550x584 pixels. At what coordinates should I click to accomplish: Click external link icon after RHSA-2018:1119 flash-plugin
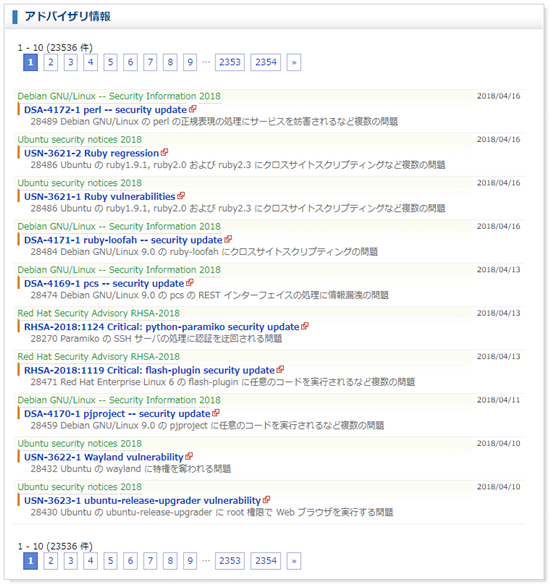pyautogui.click(x=280, y=369)
